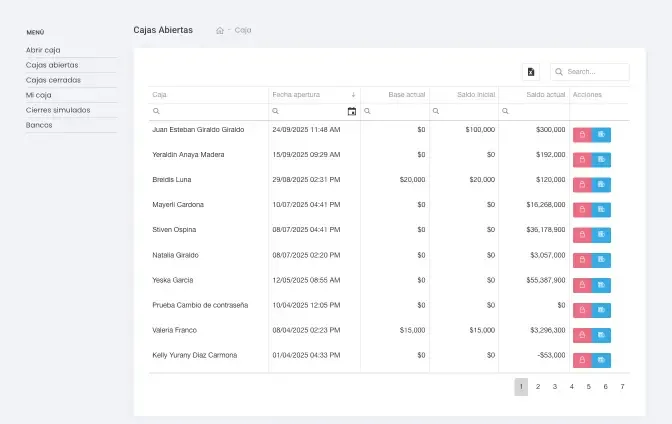Image resolution: width=672 pixels, height=424 pixels.
Task: Go to page 2 of the table
Action: [x=538, y=386]
